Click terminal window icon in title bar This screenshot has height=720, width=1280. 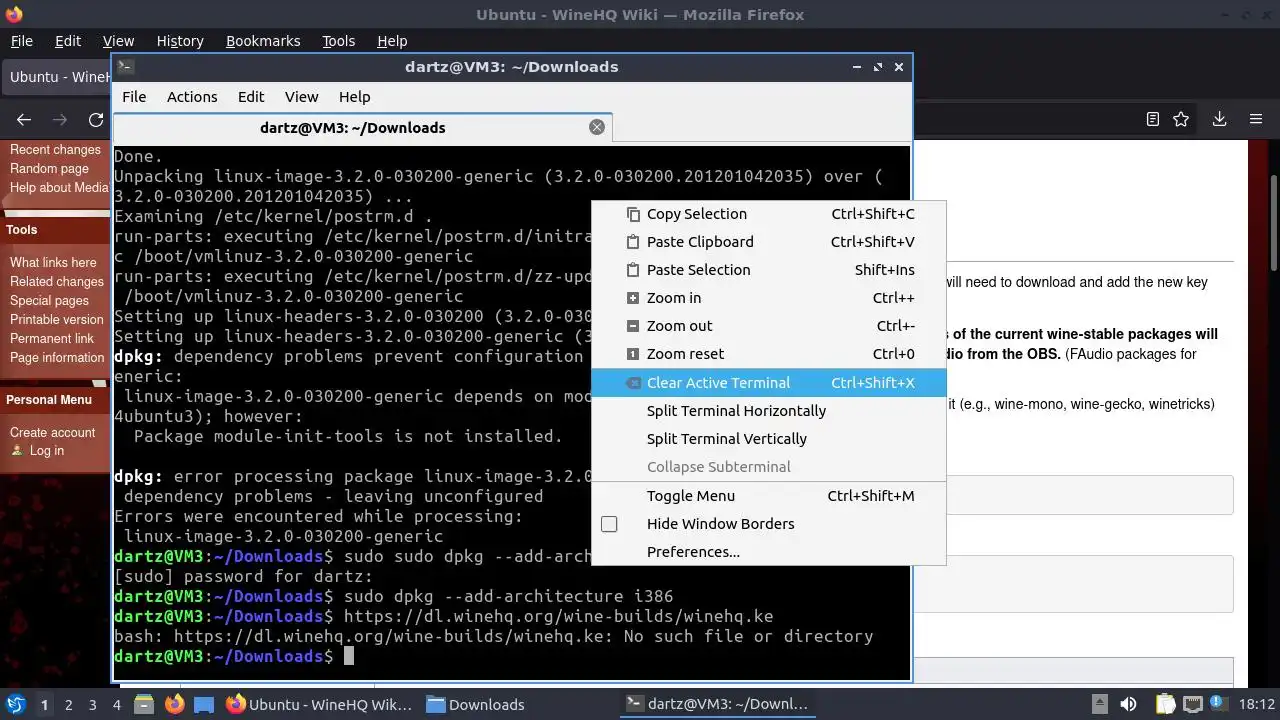125,67
